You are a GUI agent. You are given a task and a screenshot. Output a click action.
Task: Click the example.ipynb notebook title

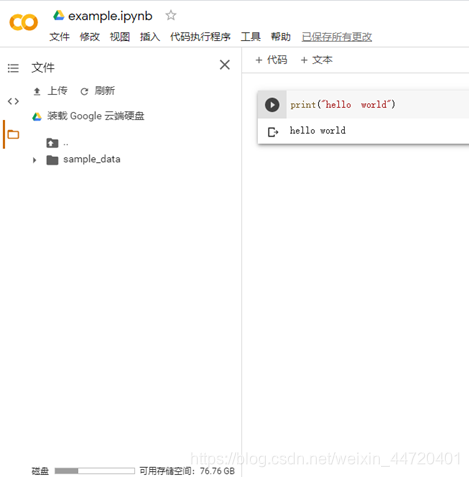point(110,16)
